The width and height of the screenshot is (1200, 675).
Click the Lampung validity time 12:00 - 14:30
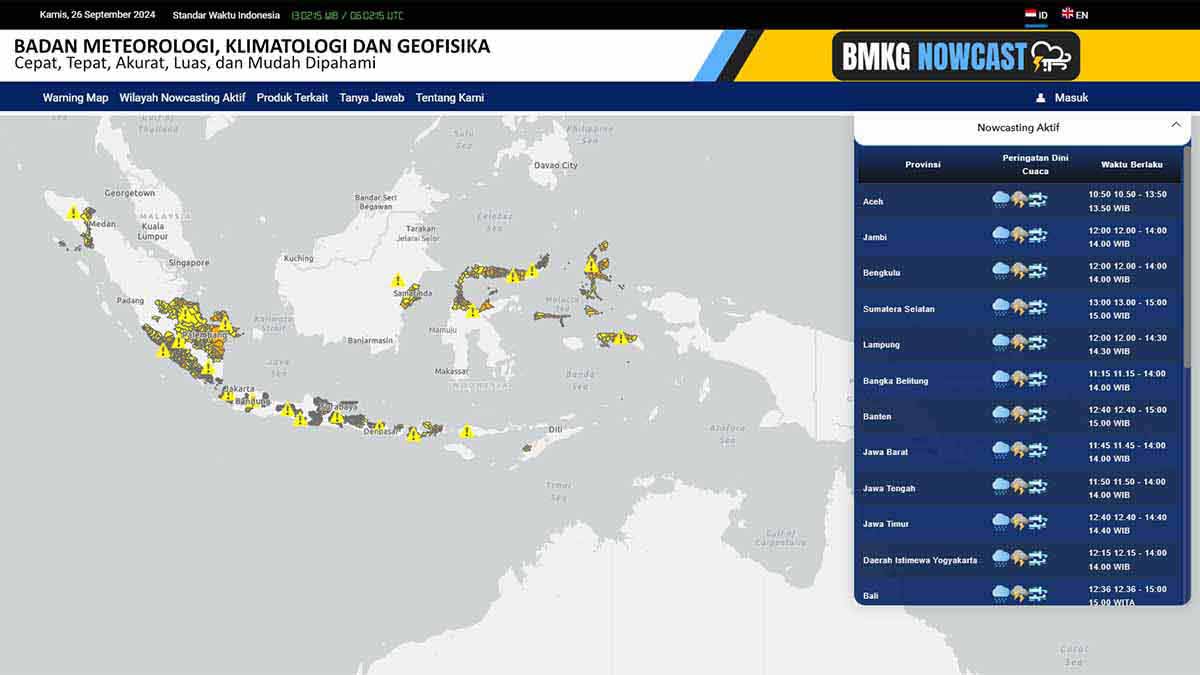point(1127,345)
